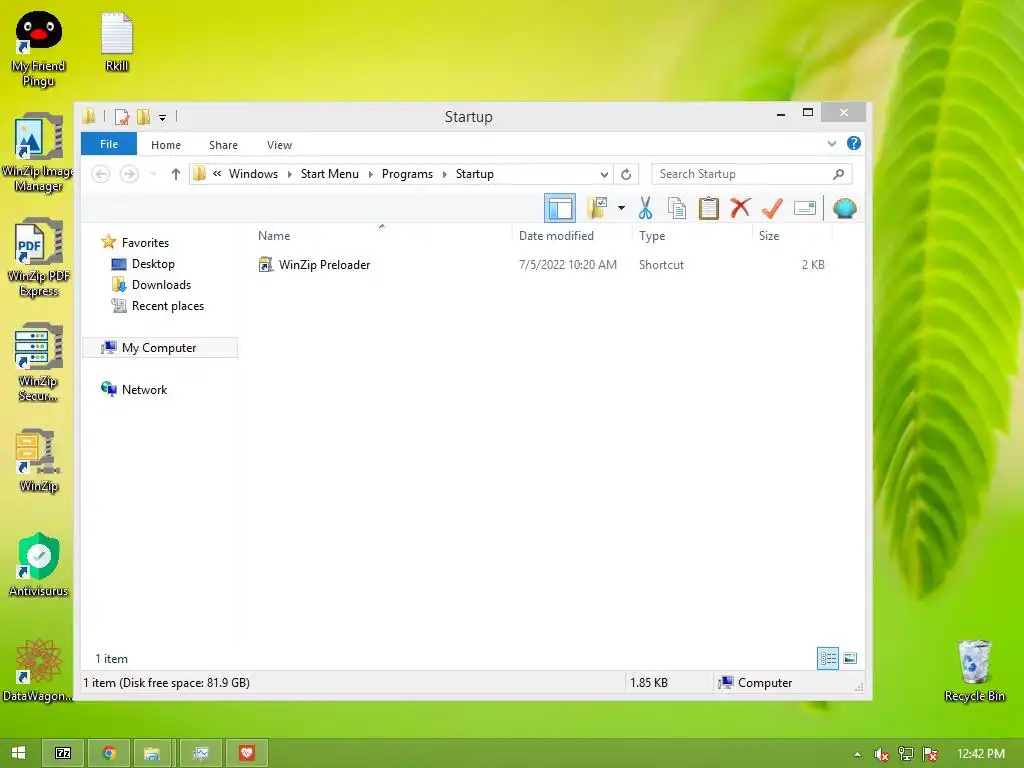
Task: Open My Friend Pingu desktop shortcut
Action: click(x=39, y=49)
